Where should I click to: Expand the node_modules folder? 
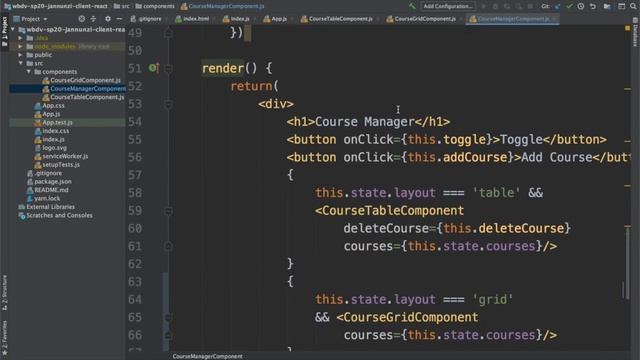20,47
